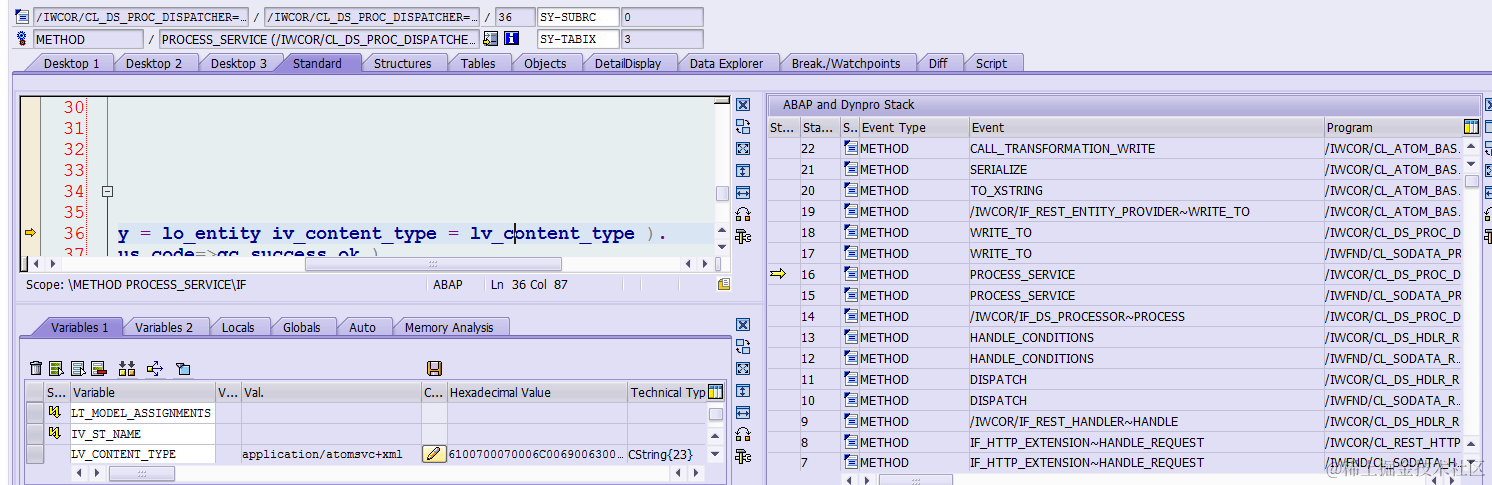Click pencil change icon for LV_CONTENT_TYPE
Image resolution: width=1492 pixels, height=485 pixels.
[433, 454]
